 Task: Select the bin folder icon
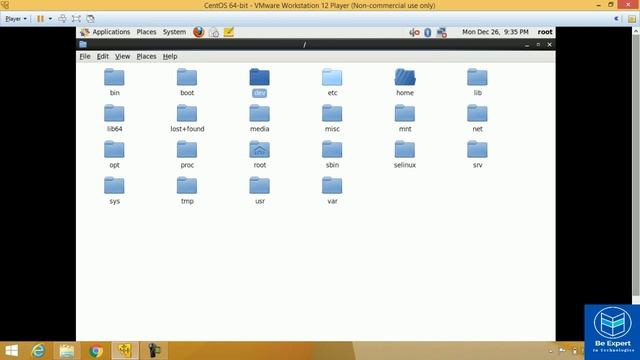[x=114, y=77]
